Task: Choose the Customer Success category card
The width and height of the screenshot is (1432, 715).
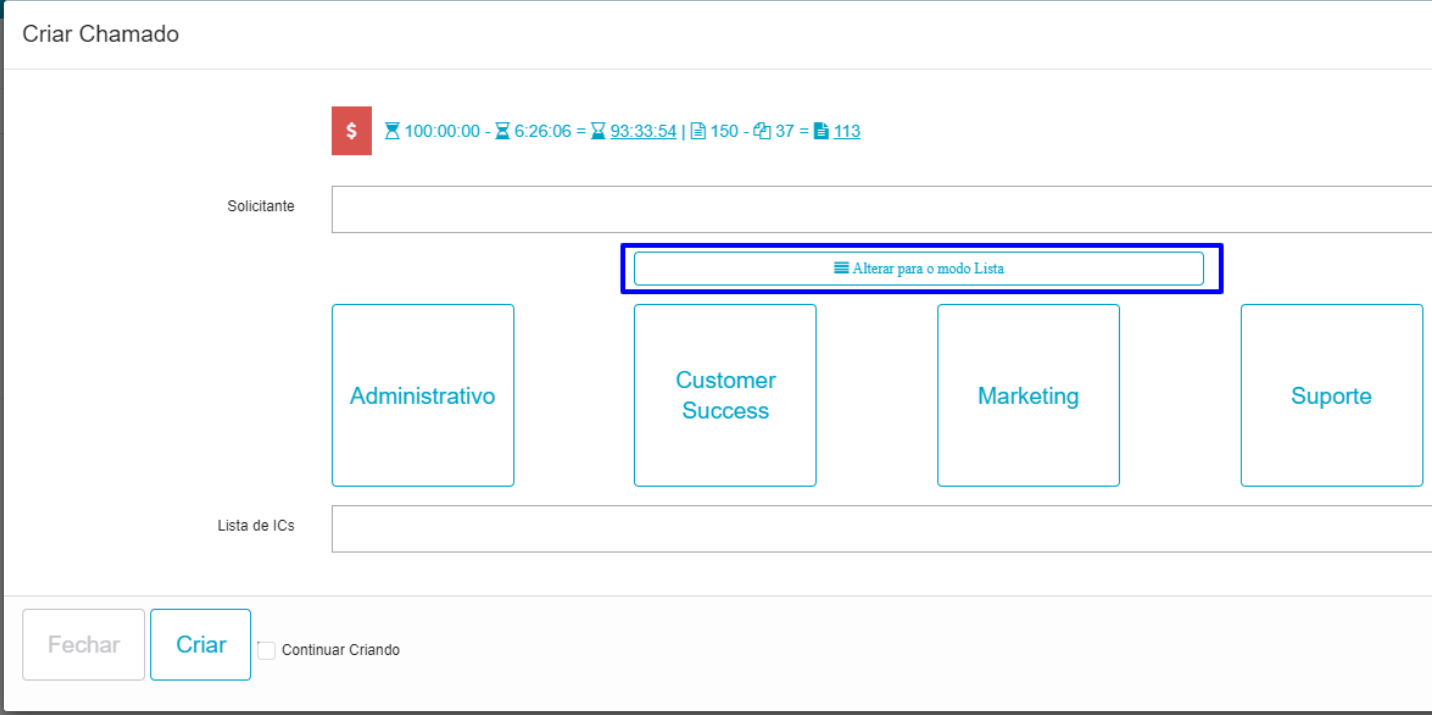Action: click(x=725, y=396)
